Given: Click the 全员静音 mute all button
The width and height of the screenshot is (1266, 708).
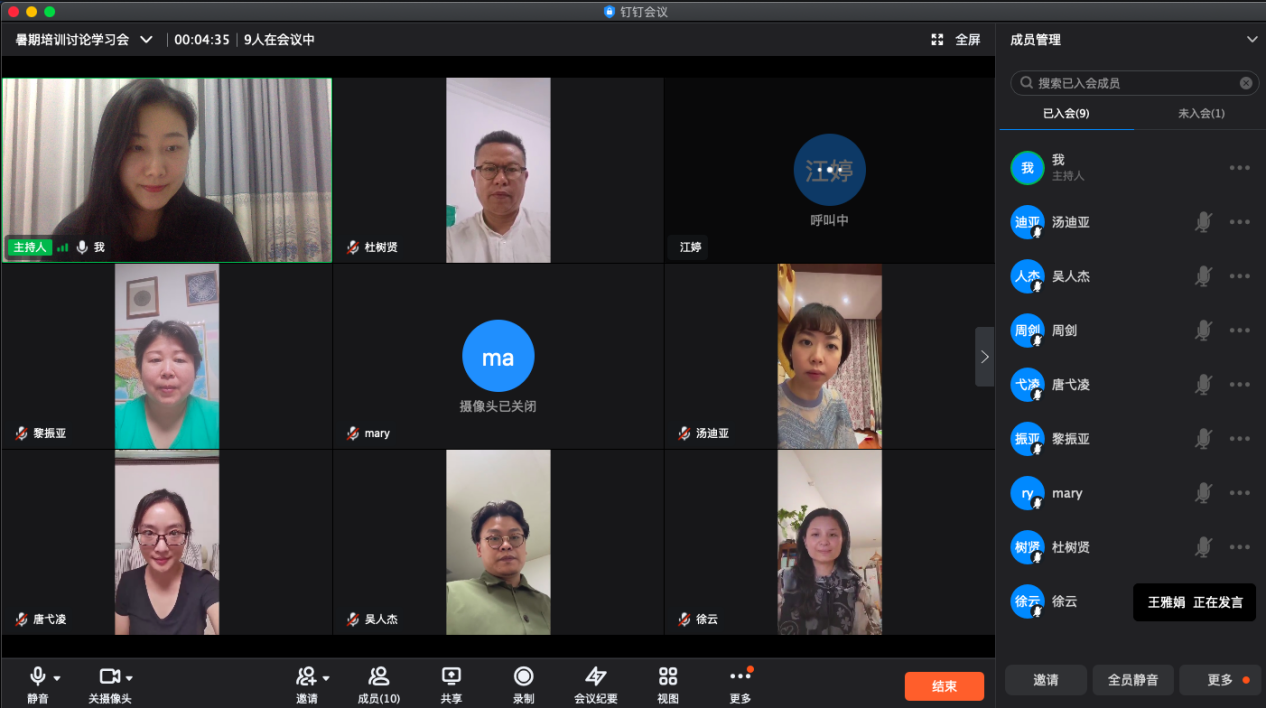Looking at the screenshot, I should (1132, 680).
